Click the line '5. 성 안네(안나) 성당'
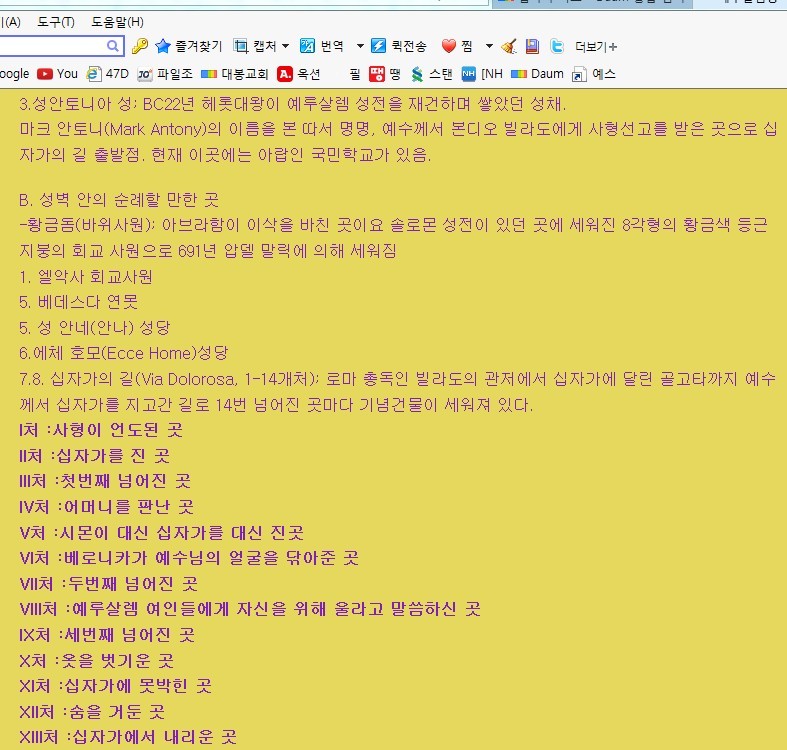The image size is (787, 750). [x=95, y=328]
